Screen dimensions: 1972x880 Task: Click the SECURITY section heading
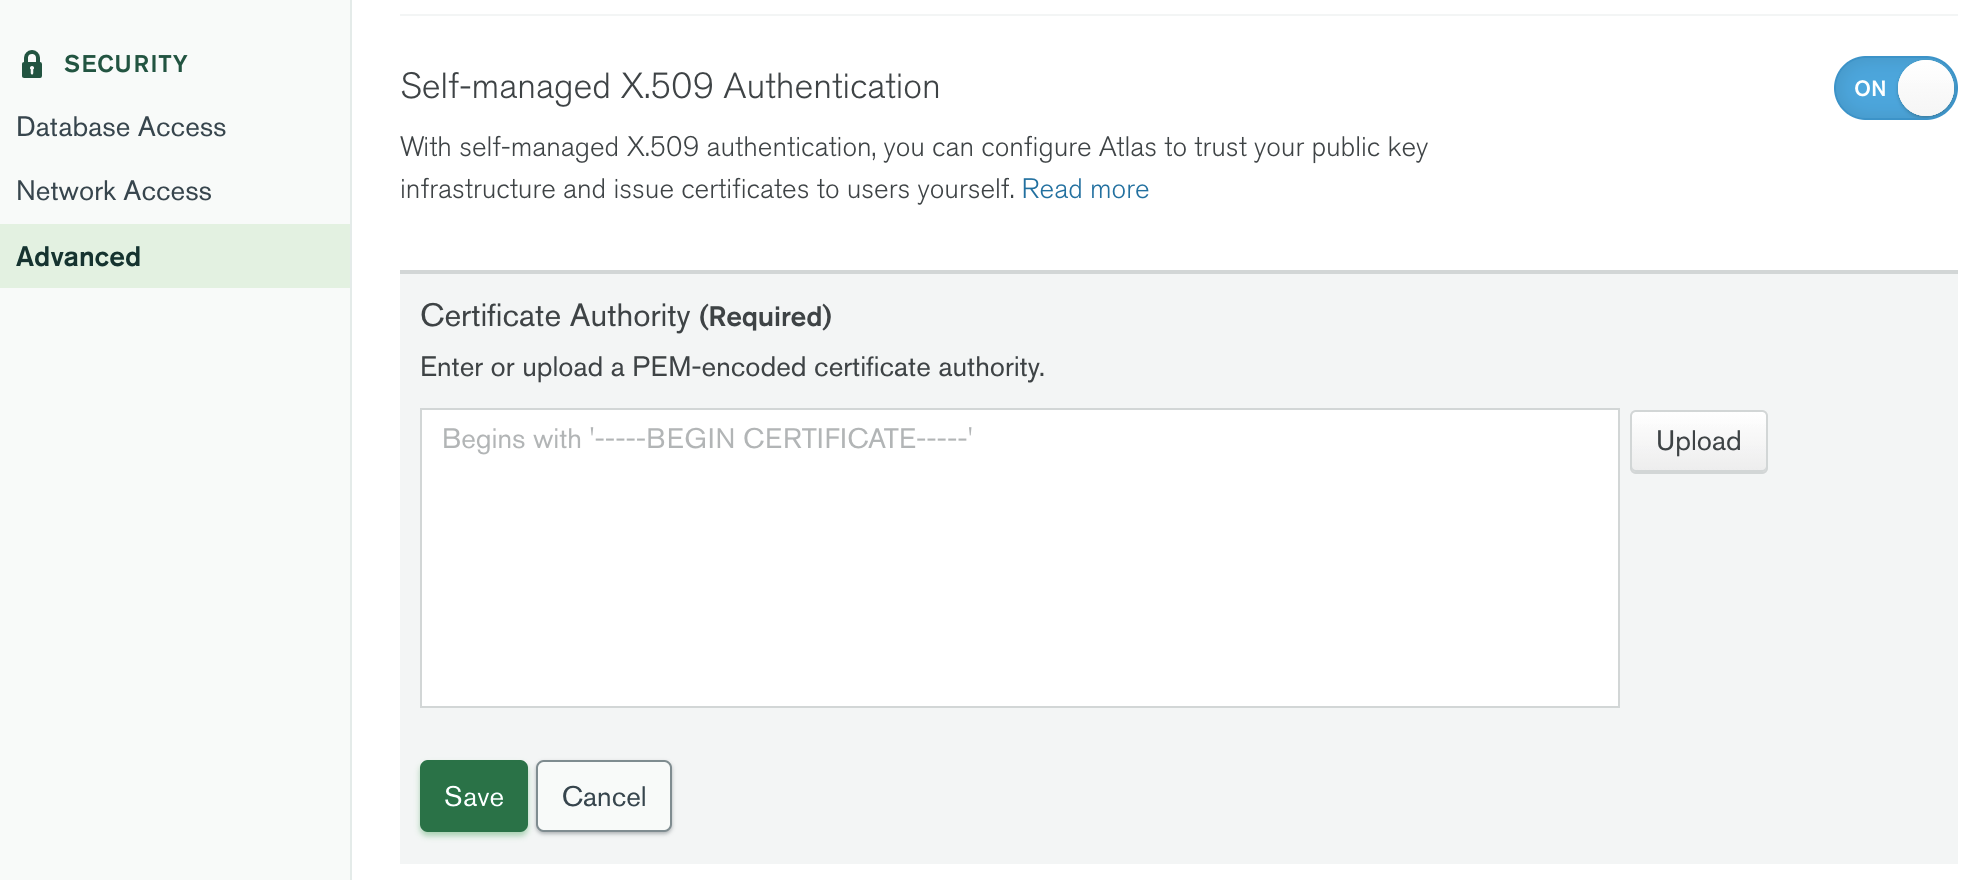[126, 64]
